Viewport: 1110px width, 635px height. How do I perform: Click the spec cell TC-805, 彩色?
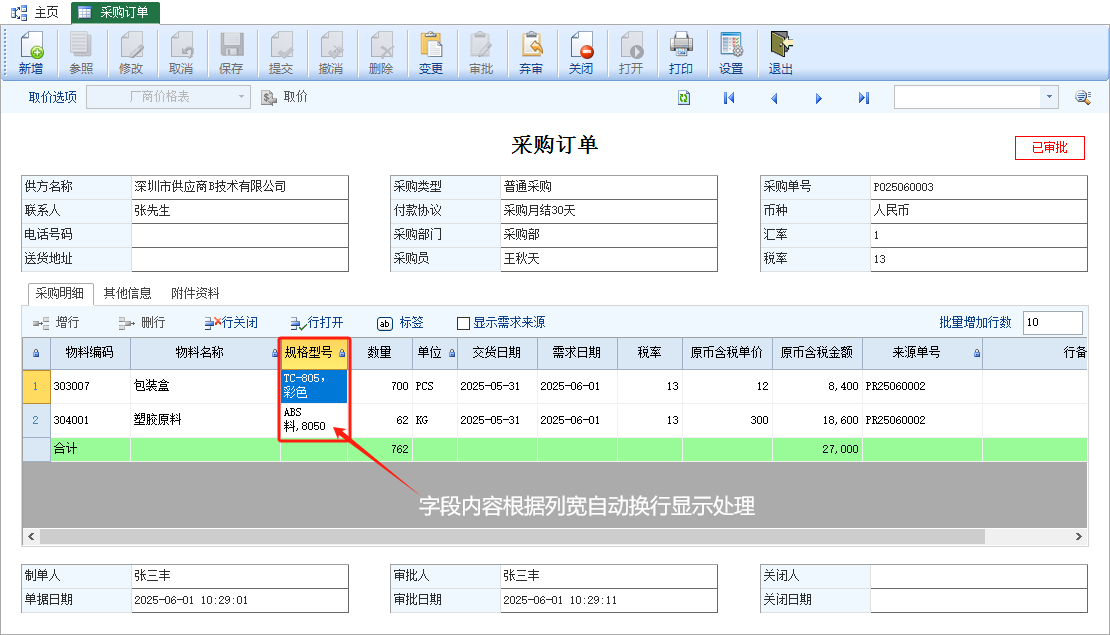[x=314, y=387]
